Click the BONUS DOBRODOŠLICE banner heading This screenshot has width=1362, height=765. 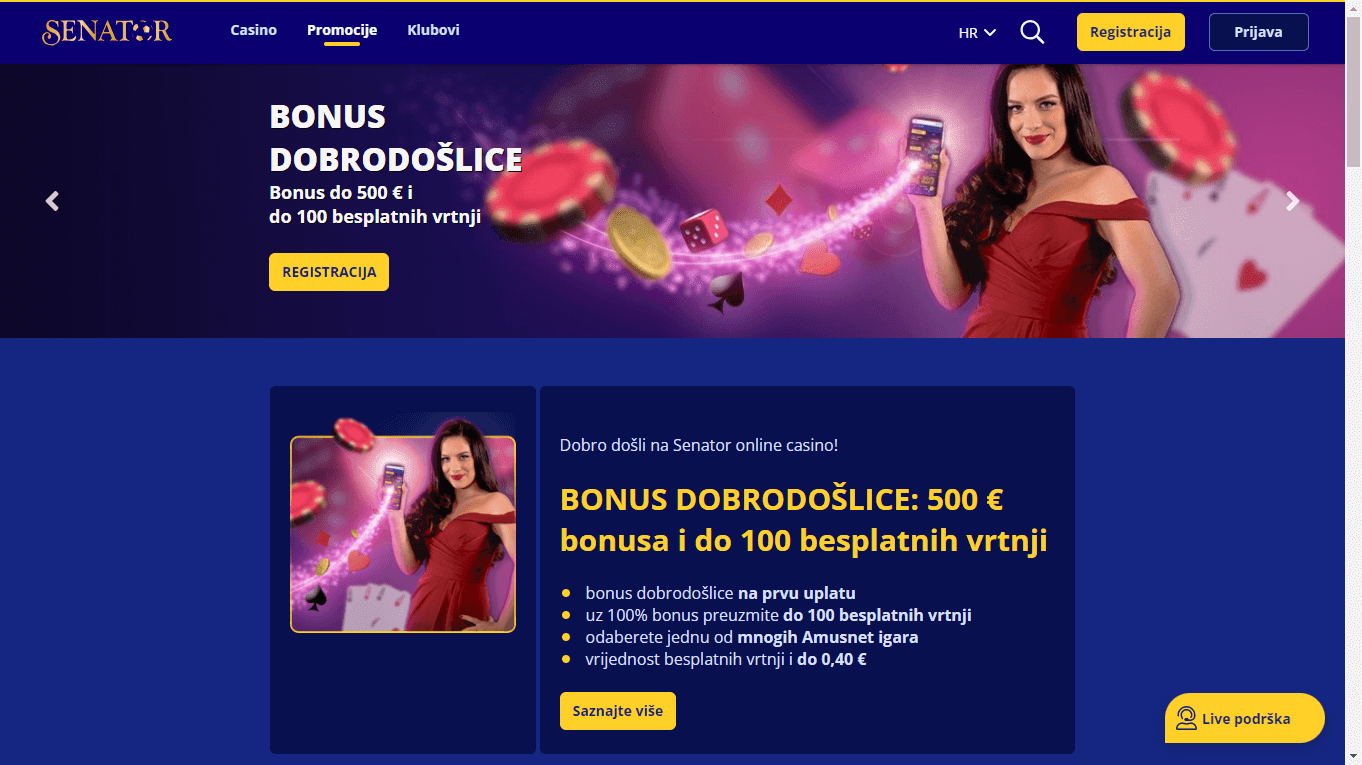click(x=396, y=138)
